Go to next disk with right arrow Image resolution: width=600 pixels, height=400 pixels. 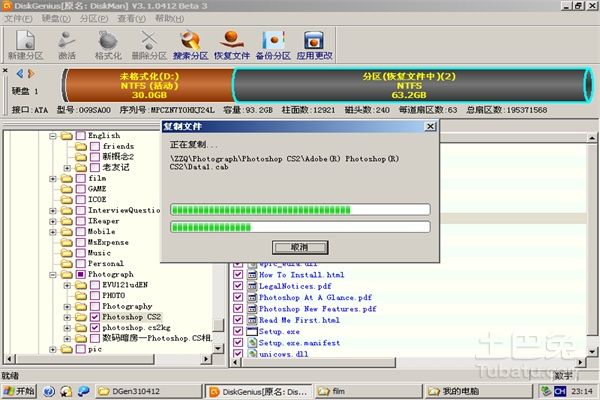coord(31,73)
